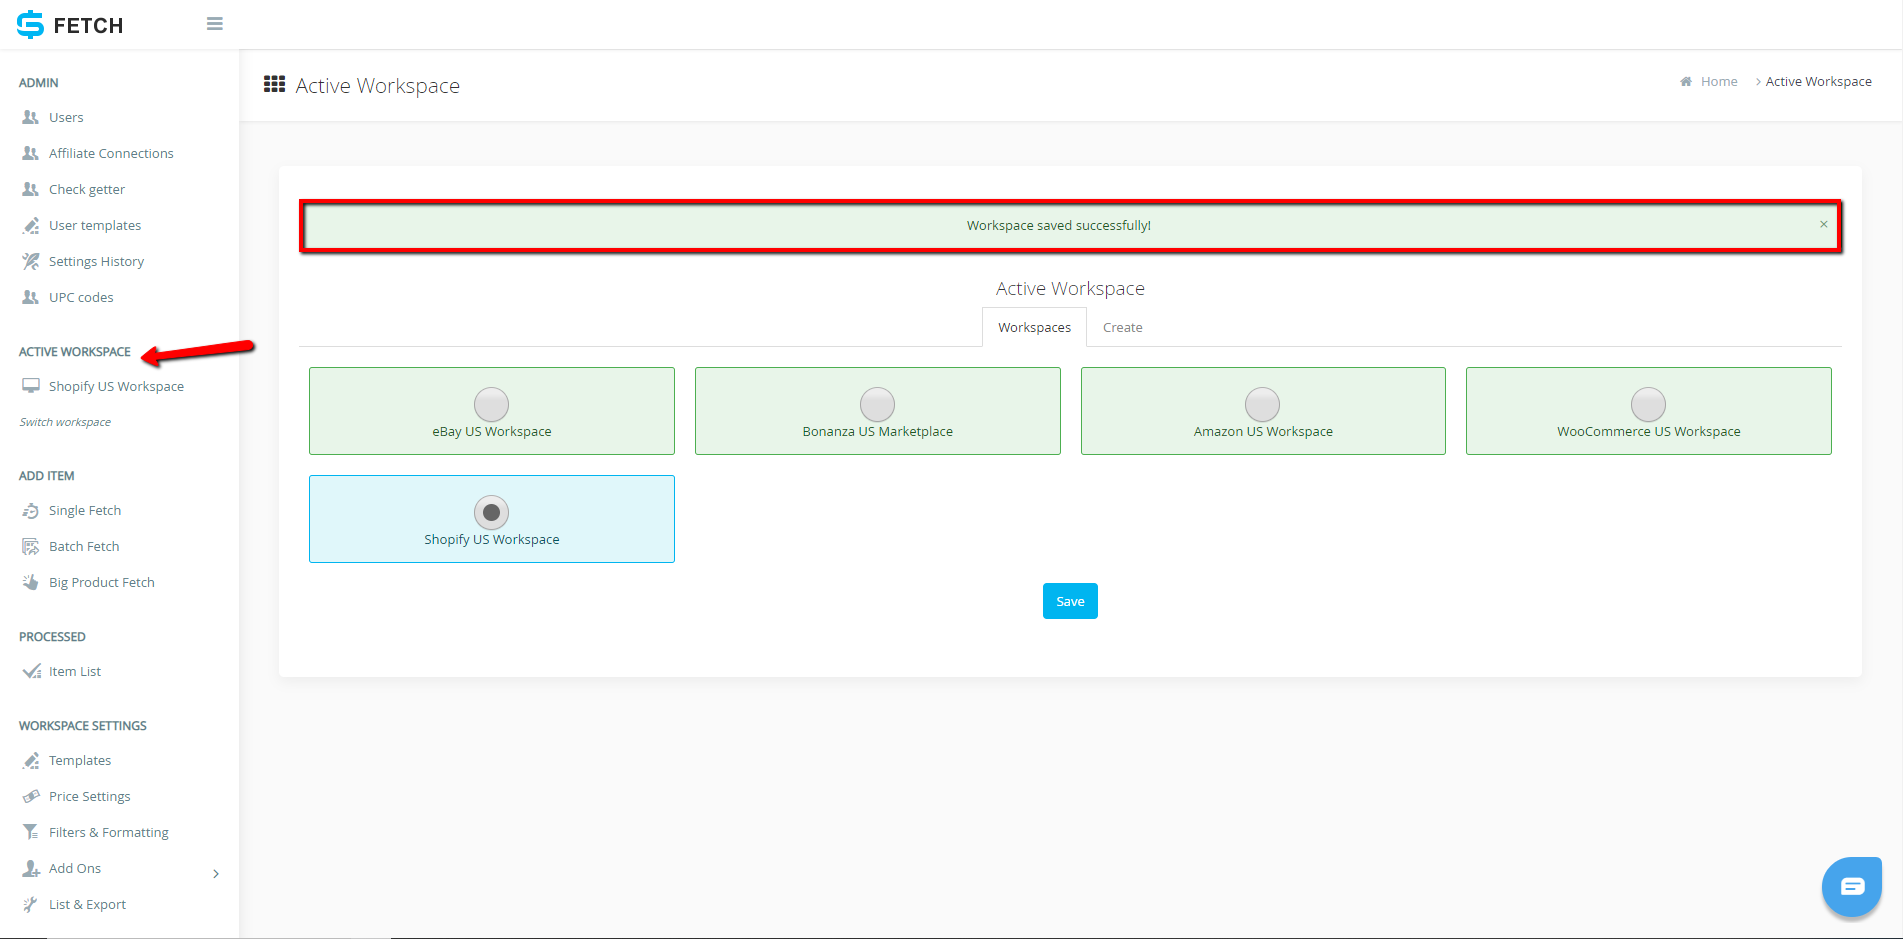1903x939 pixels.
Task: Click the User templates pencil icon
Action: point(31,225)
